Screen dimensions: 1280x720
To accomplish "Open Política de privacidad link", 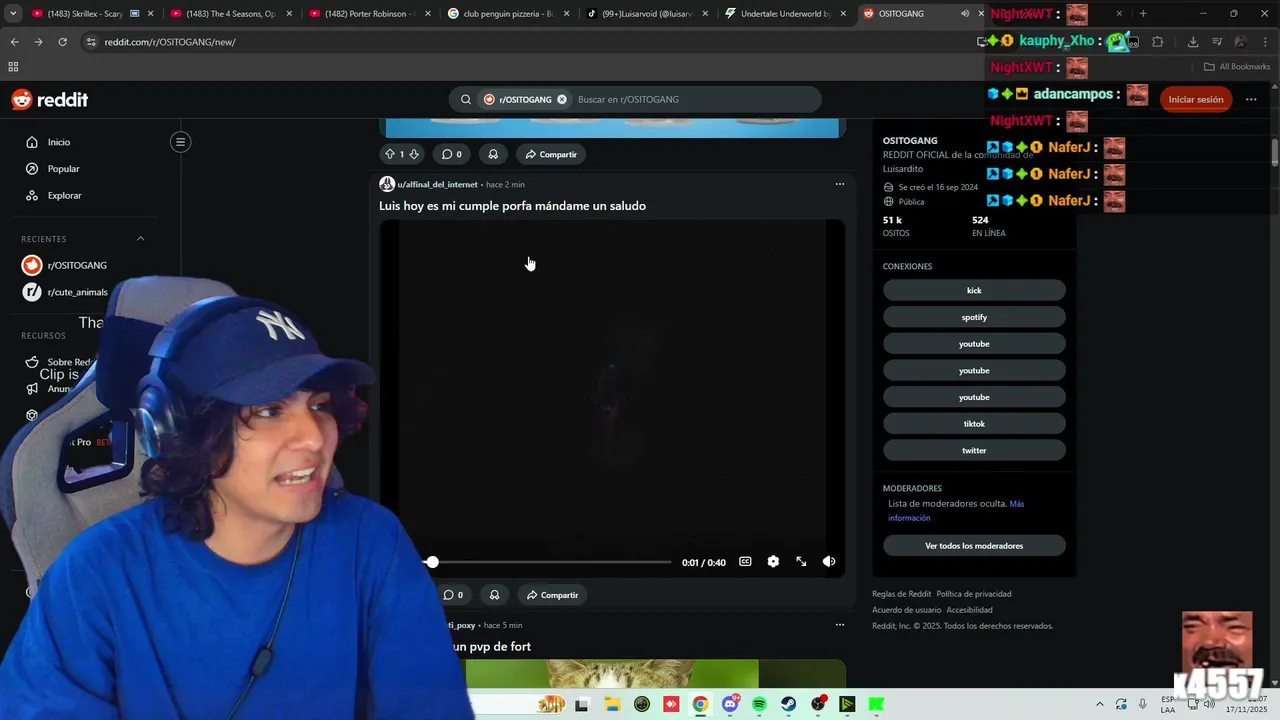I will [x=973, y=594].
